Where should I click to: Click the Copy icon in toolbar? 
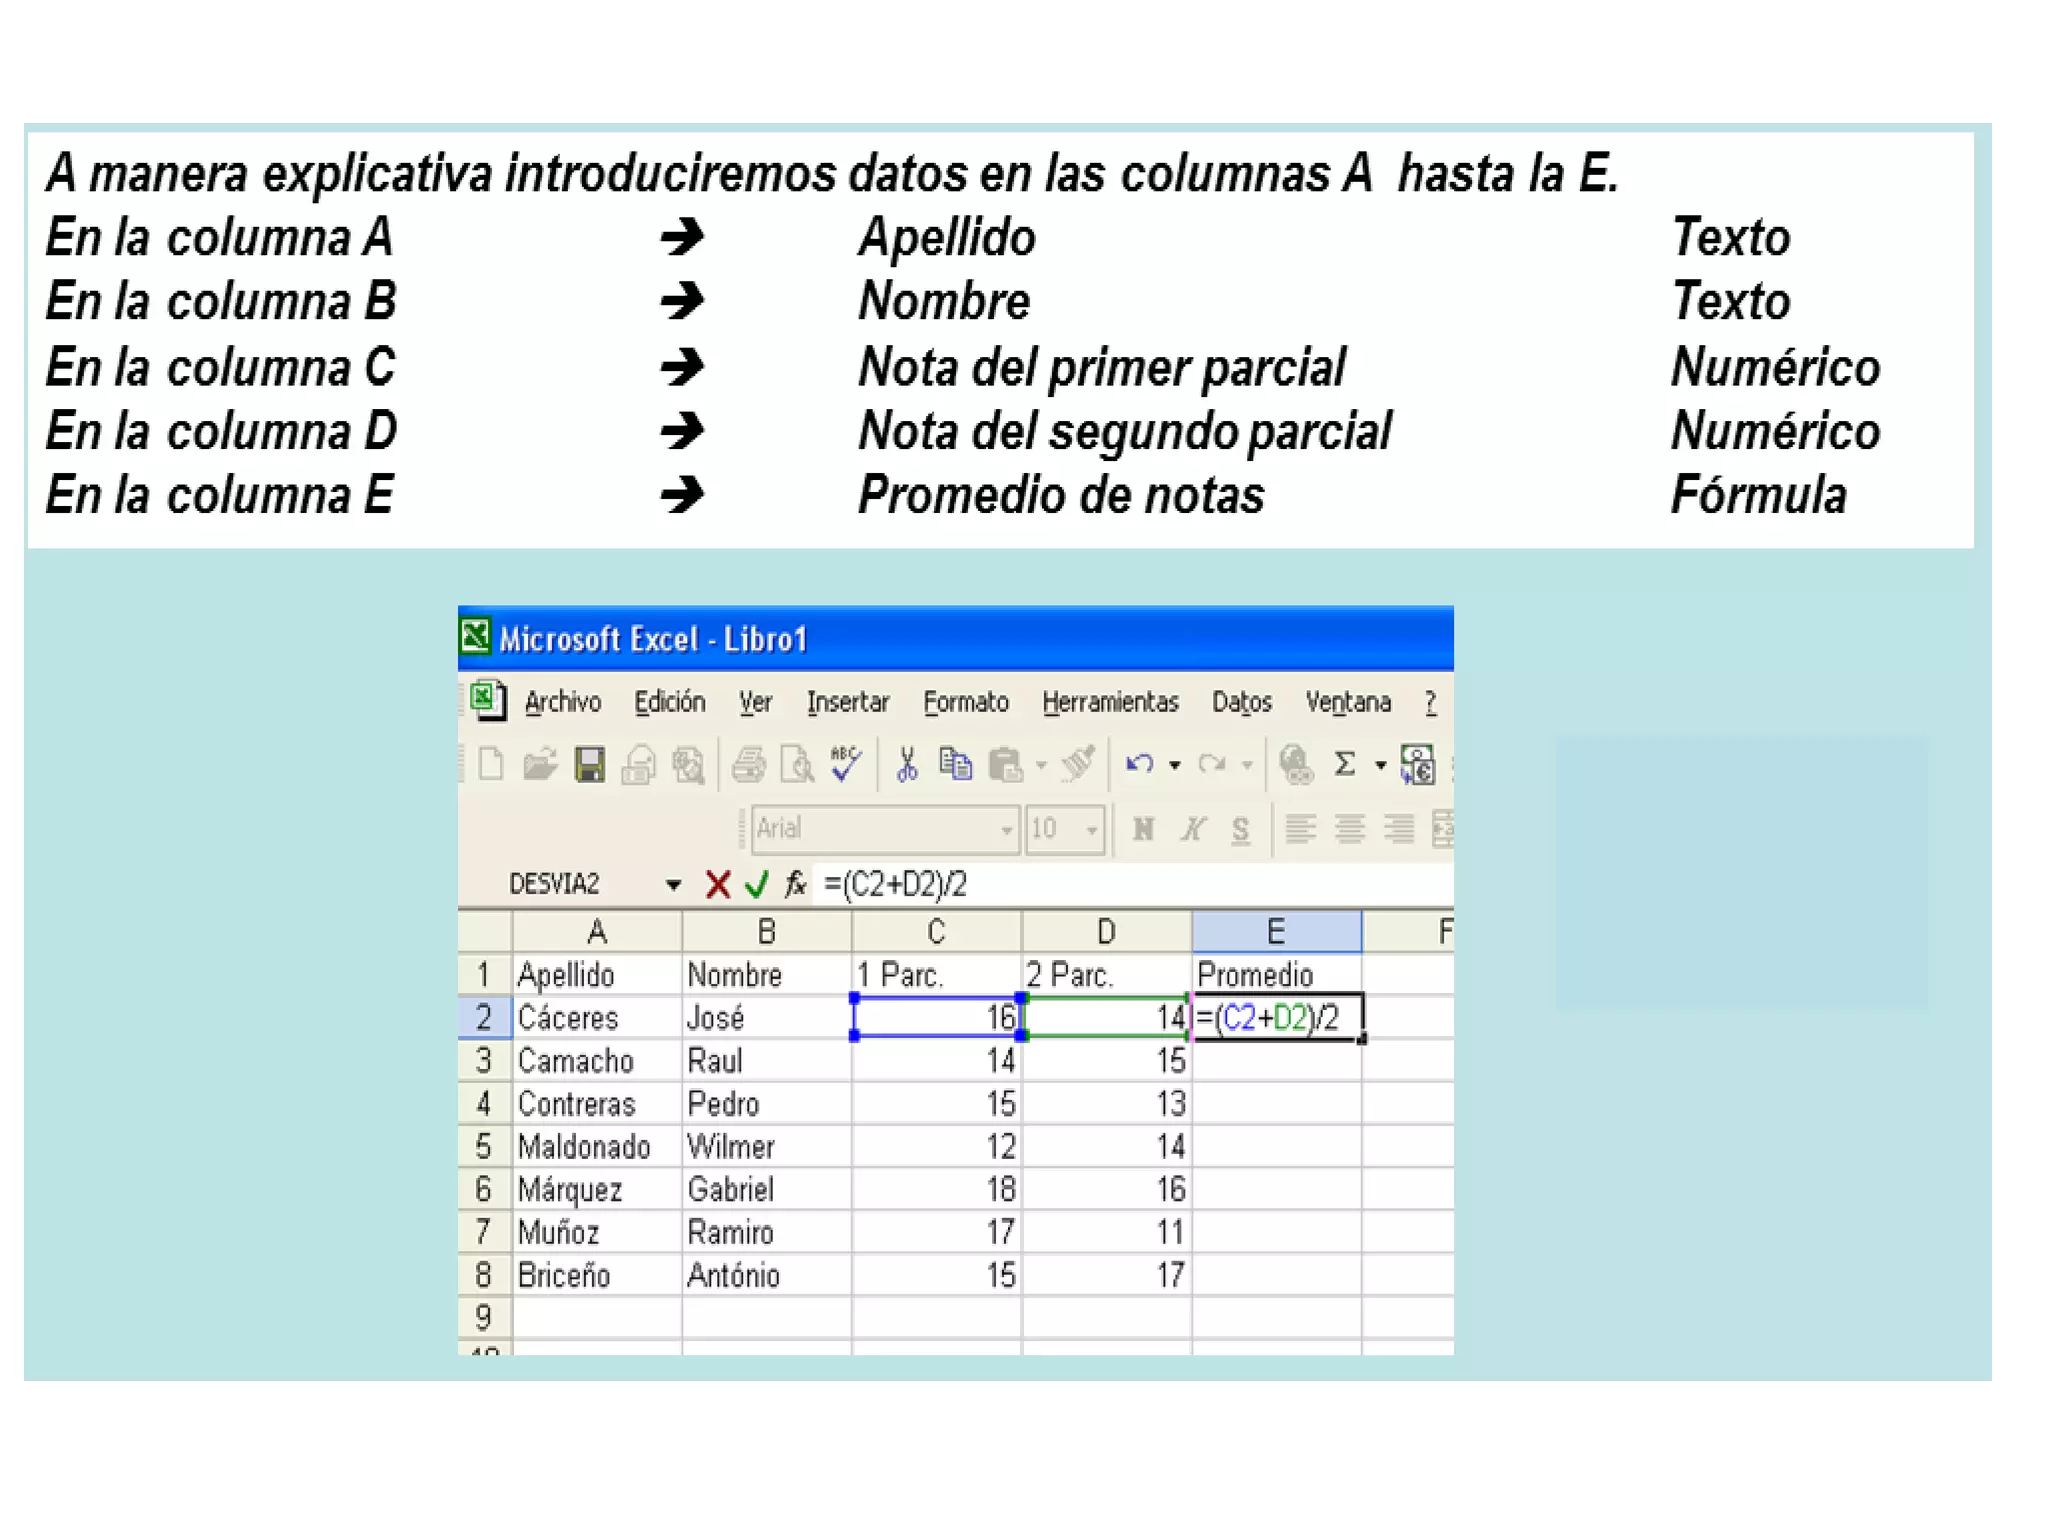click(x=955, y=765)
